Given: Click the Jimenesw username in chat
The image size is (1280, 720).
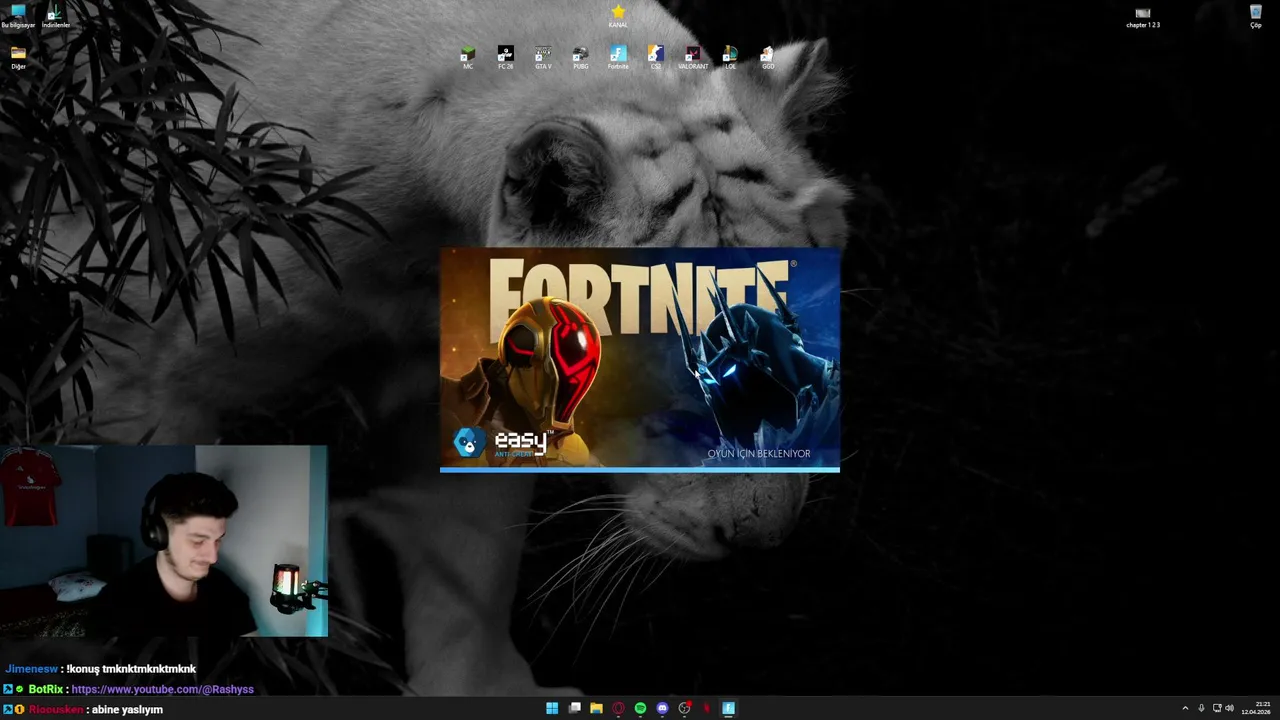Looking at the screenshot, I should (x=30, y=669).
